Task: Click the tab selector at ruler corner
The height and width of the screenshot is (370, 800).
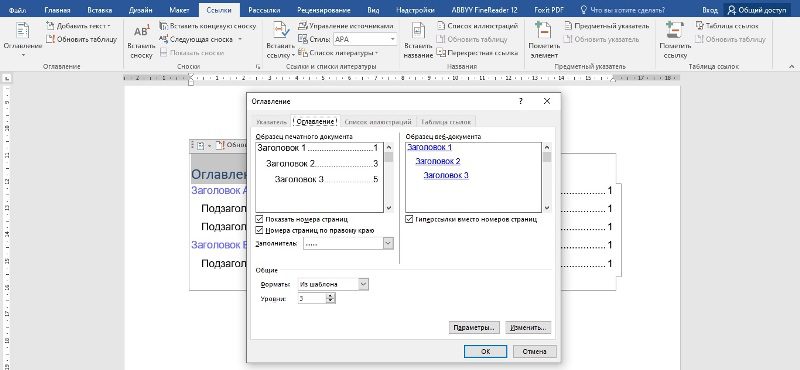Action: [x=7, y=79]
